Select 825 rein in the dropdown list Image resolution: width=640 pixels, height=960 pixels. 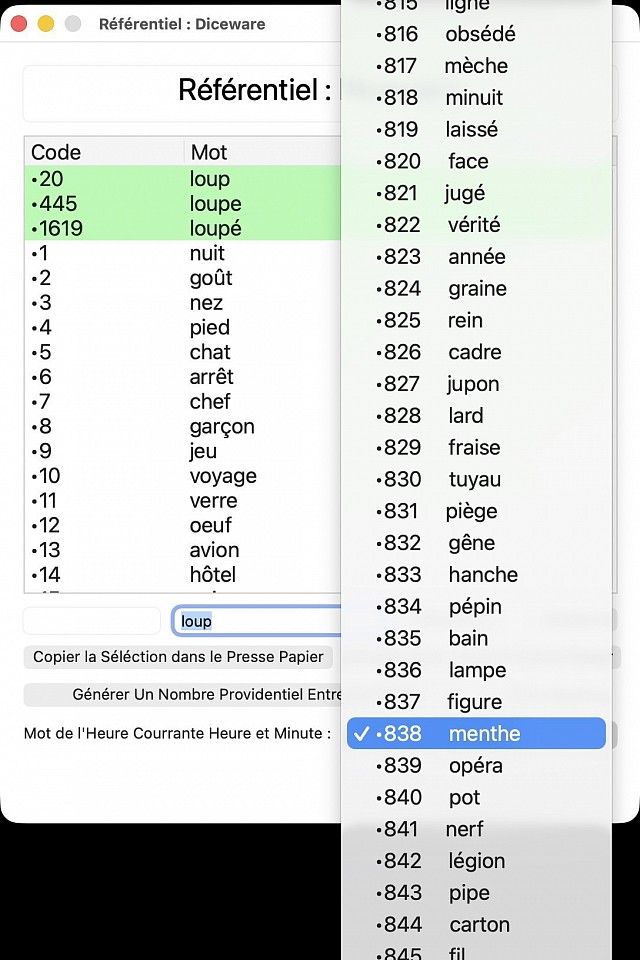point(476,320)
